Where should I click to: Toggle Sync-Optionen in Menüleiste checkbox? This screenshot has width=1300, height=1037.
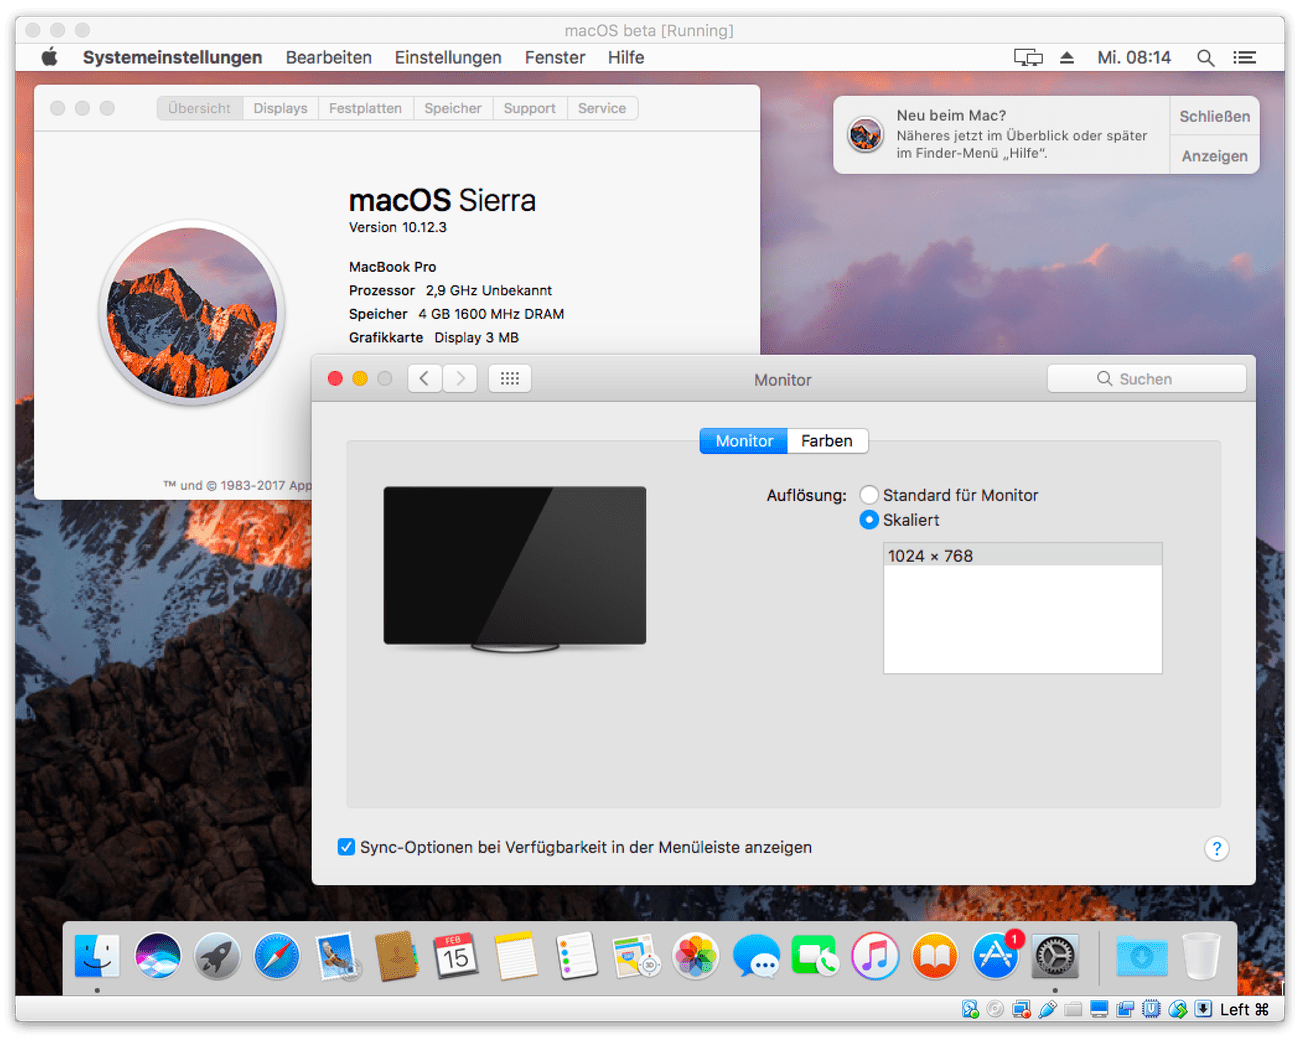click(x=346, y=847)
